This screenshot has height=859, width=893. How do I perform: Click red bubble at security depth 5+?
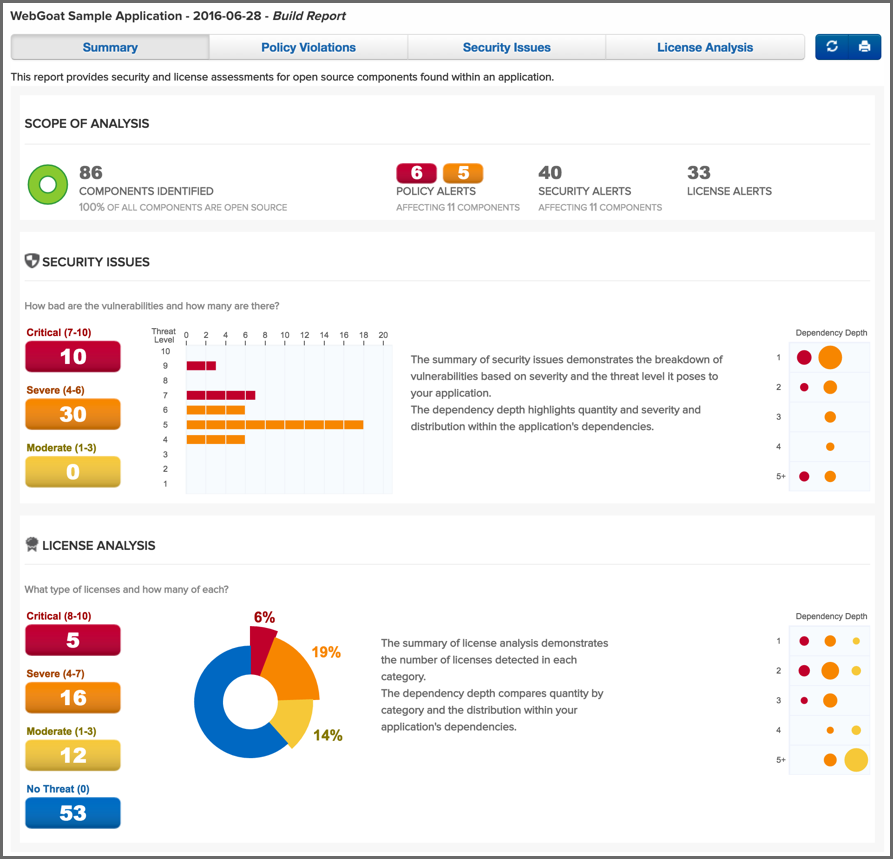pos(804,477)
